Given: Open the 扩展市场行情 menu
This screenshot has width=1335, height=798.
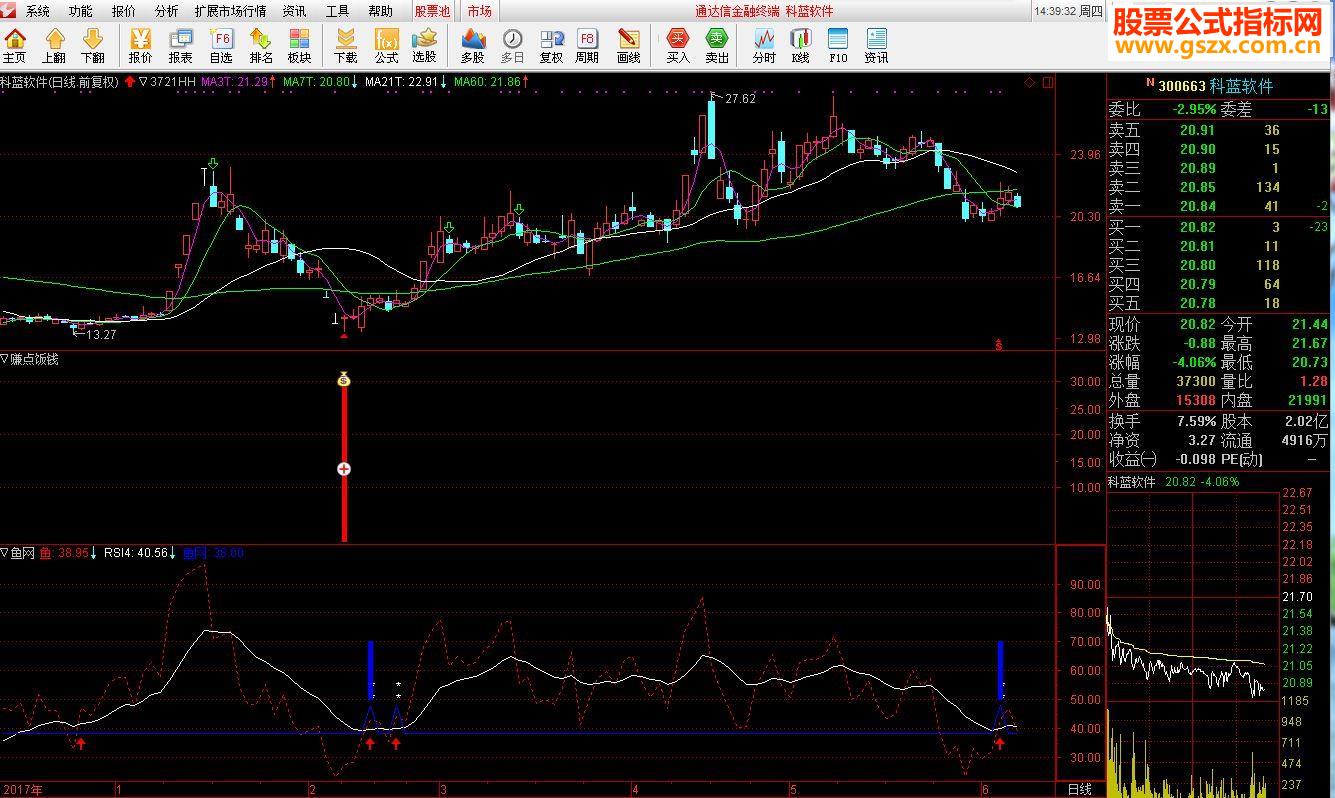Looking at the screenshot, I should click(230, 11).
